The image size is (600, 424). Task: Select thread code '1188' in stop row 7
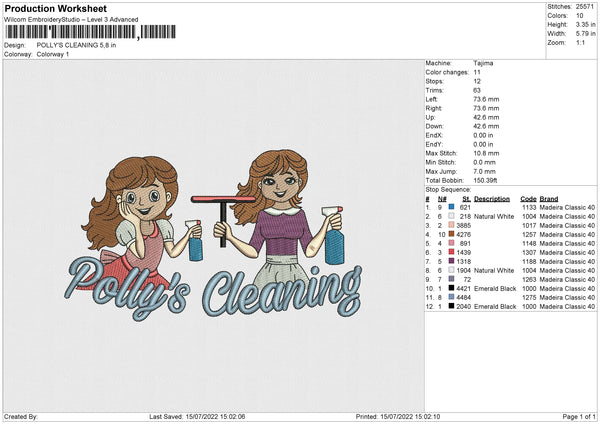529,261
